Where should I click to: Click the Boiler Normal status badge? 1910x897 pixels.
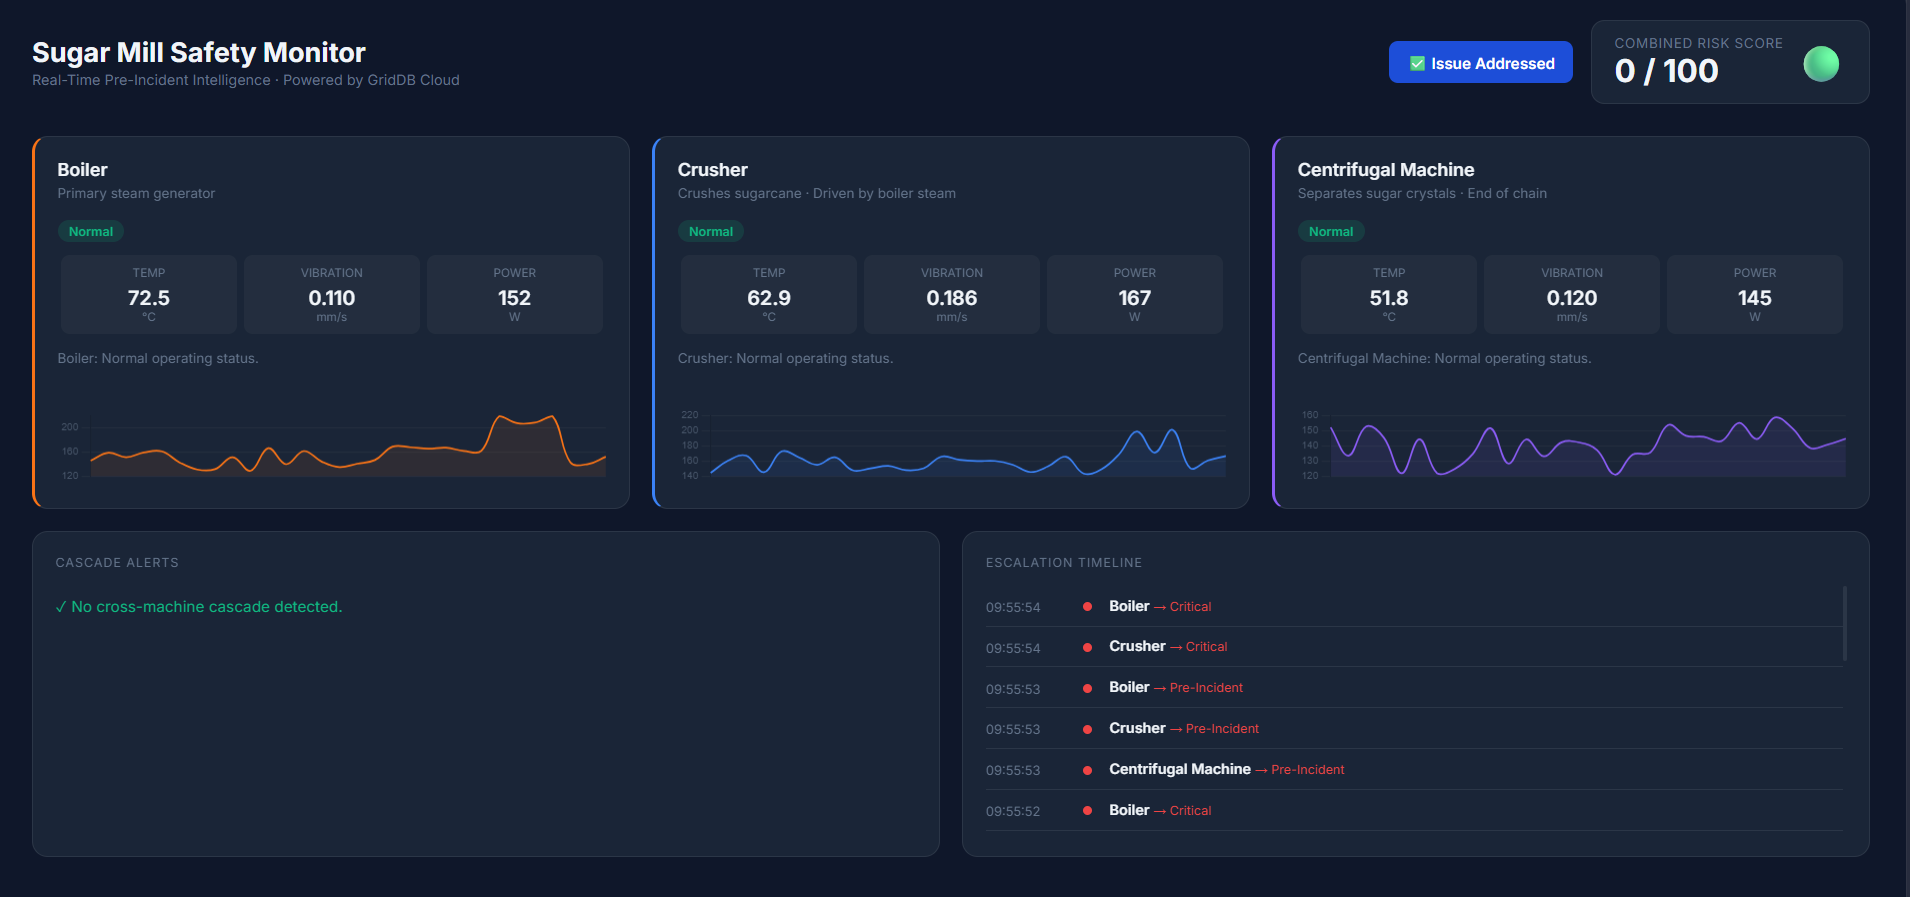[x=90, y=231]
